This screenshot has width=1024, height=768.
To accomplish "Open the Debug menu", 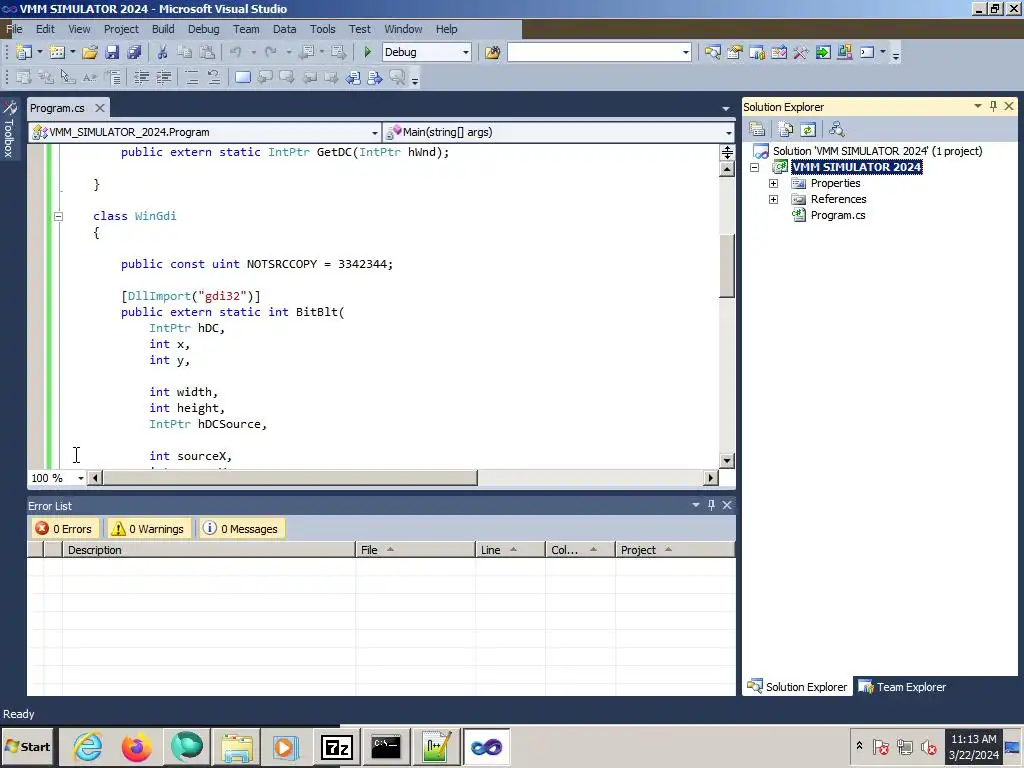I will coord(203,29).
